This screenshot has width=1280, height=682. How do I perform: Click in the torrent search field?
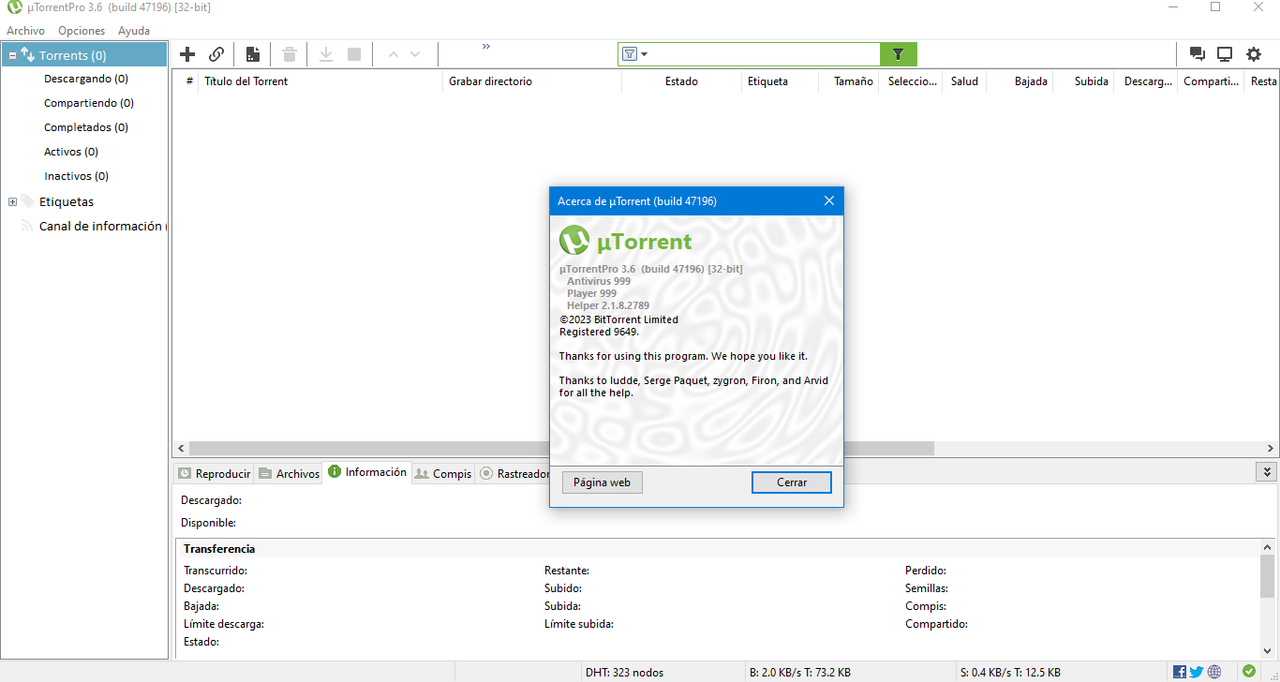tap(764, 54)
